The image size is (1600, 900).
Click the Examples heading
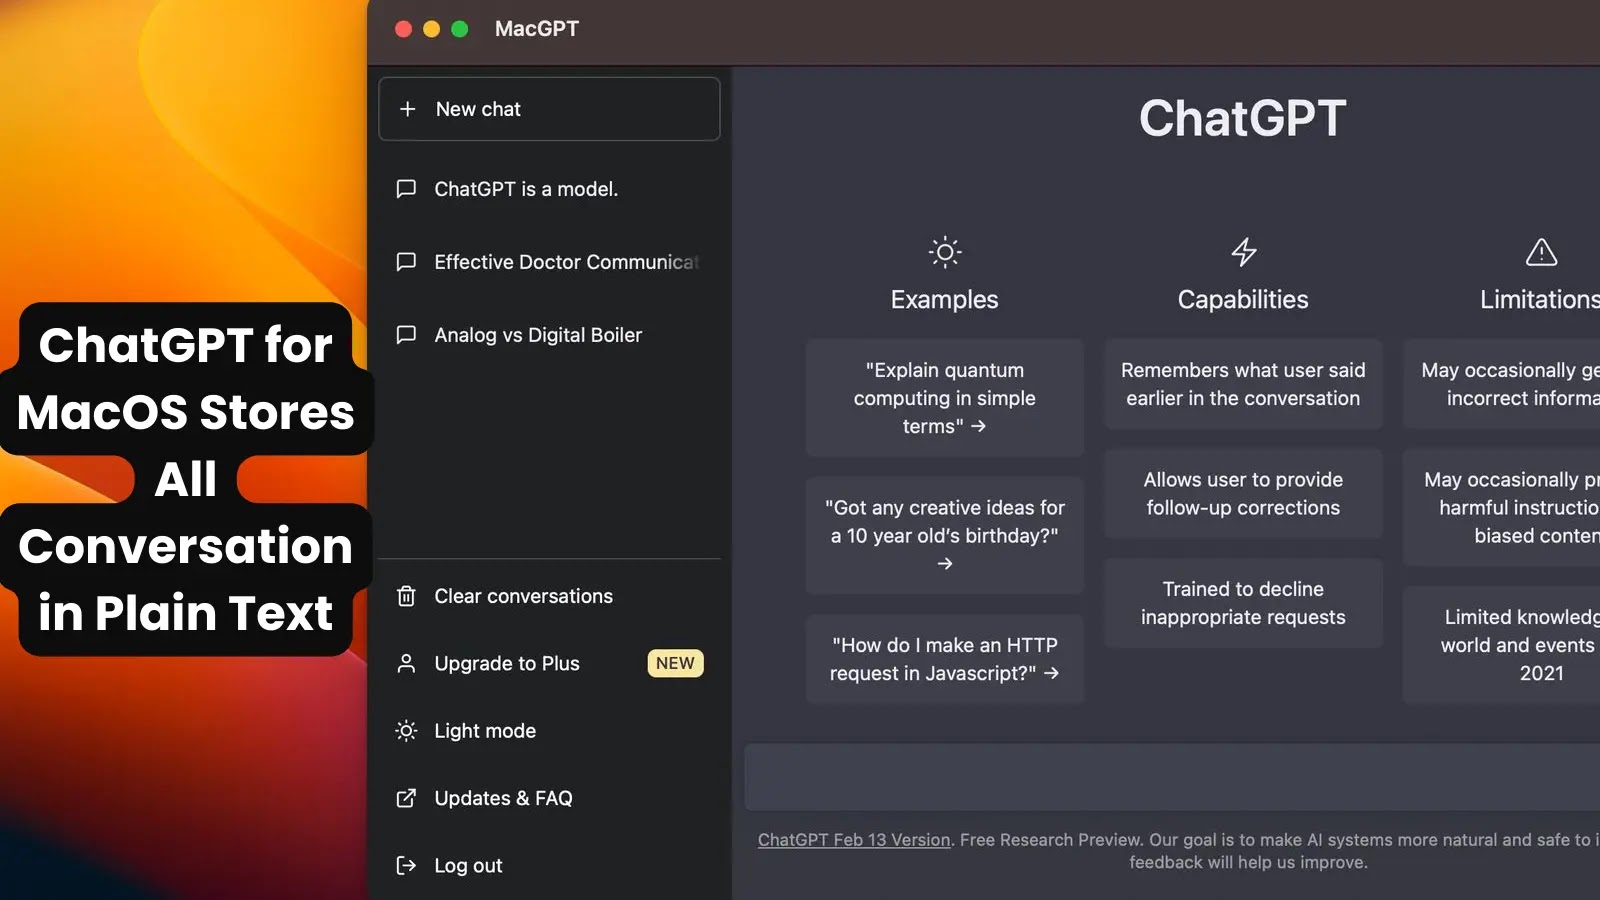tap(945, 300)
